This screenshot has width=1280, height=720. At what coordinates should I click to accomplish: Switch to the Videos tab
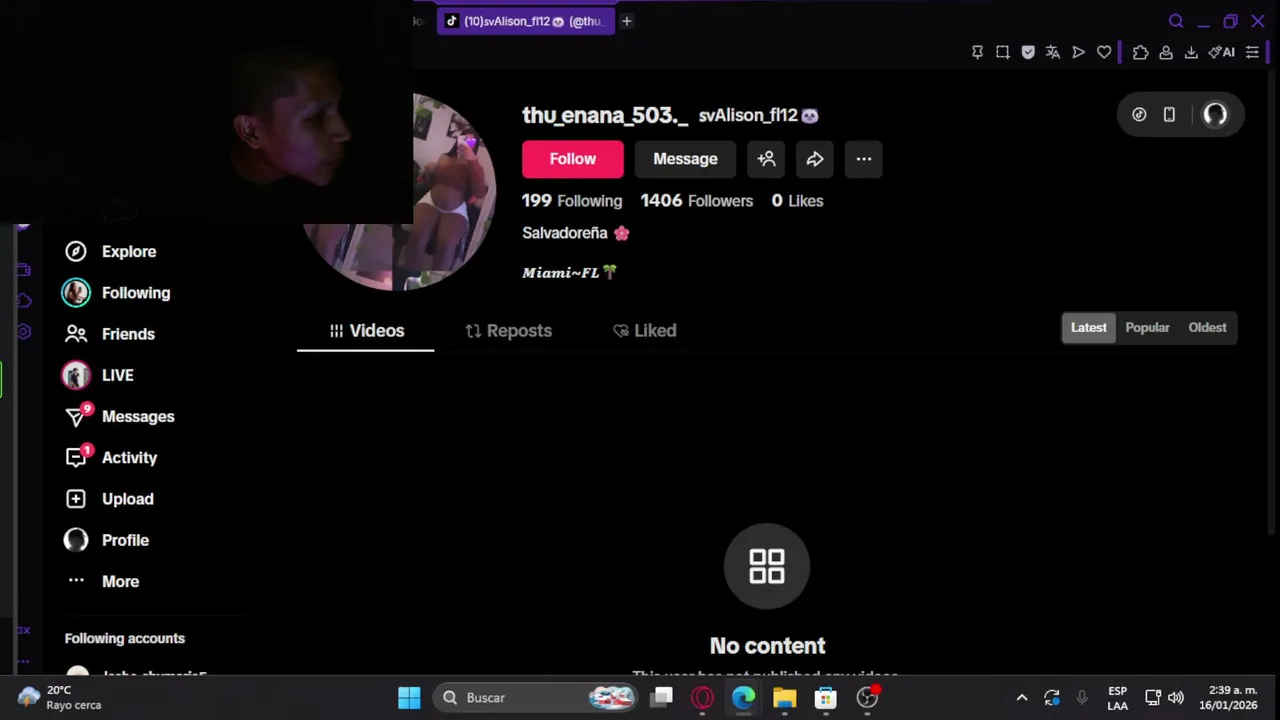tap(366, 331)
